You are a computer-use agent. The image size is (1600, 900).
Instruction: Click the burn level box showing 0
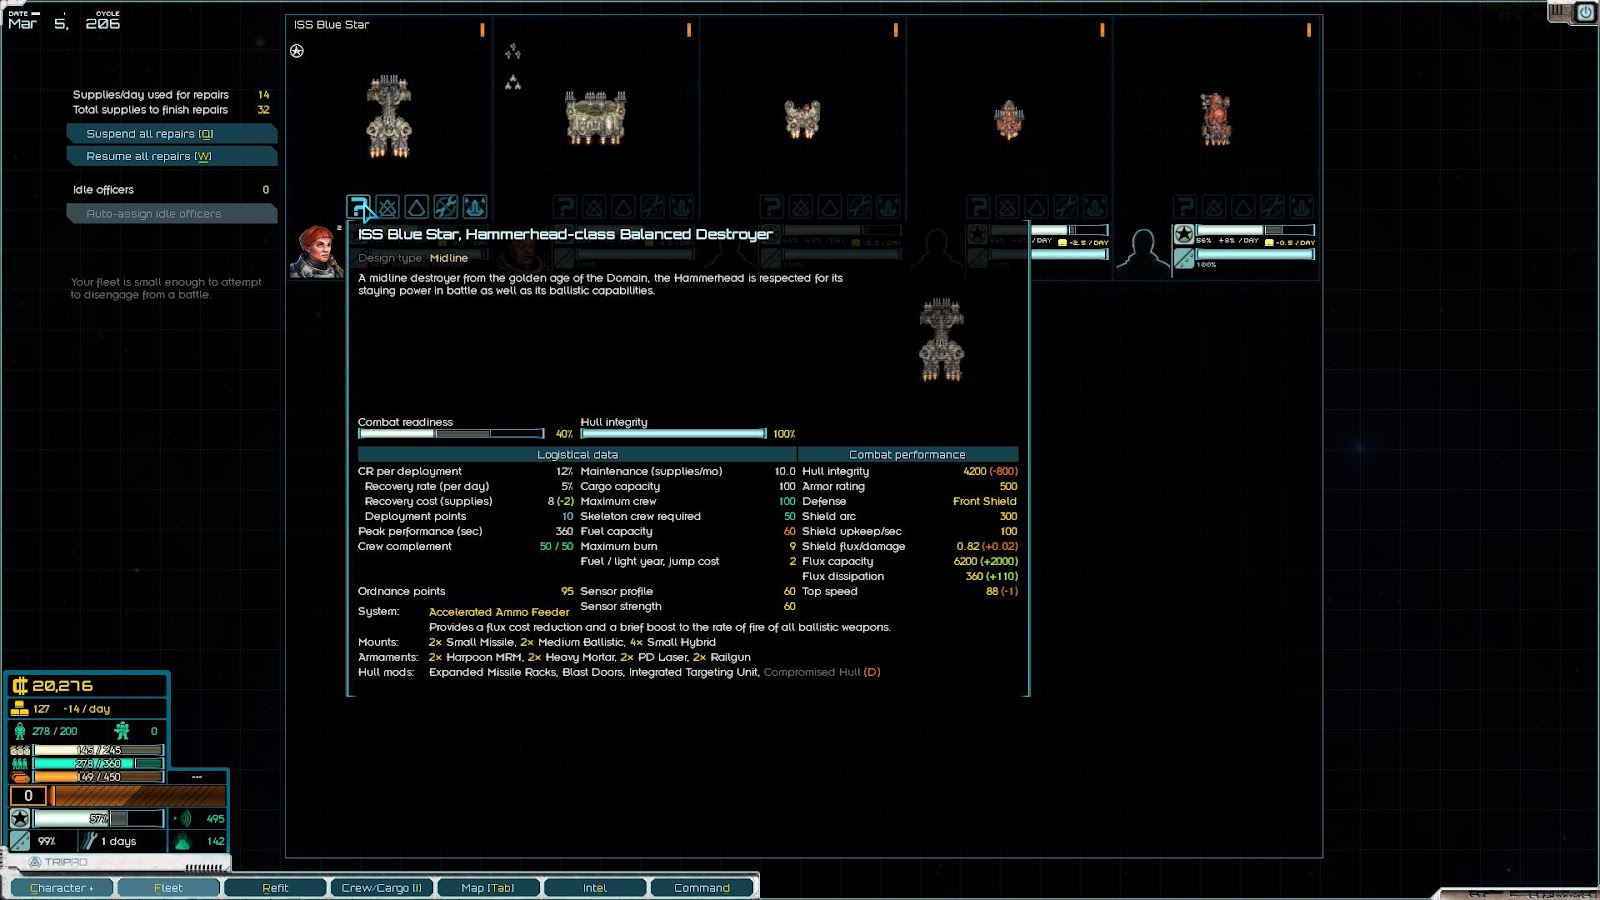28,796
